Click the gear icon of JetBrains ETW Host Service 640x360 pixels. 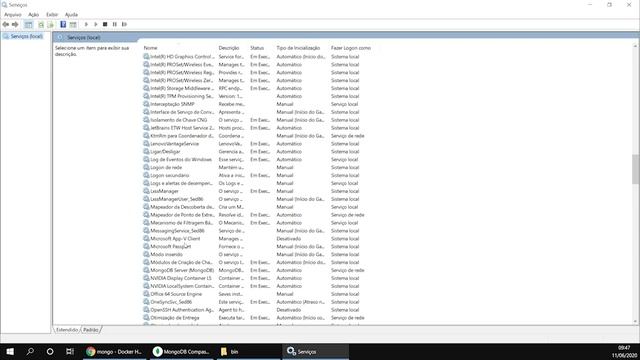tap(146, 128)
